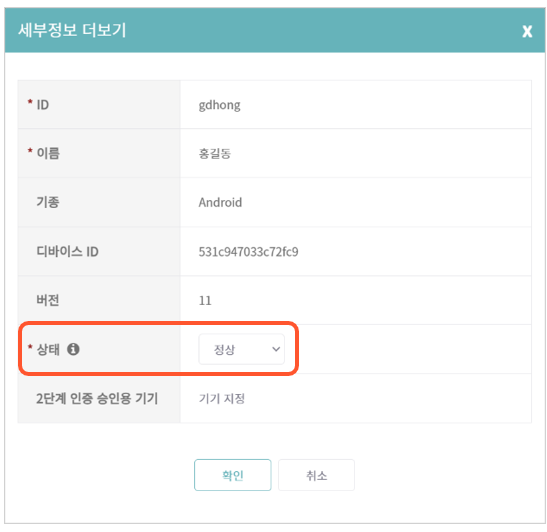
Task: Click the 버전 row label
Action: 48,300
